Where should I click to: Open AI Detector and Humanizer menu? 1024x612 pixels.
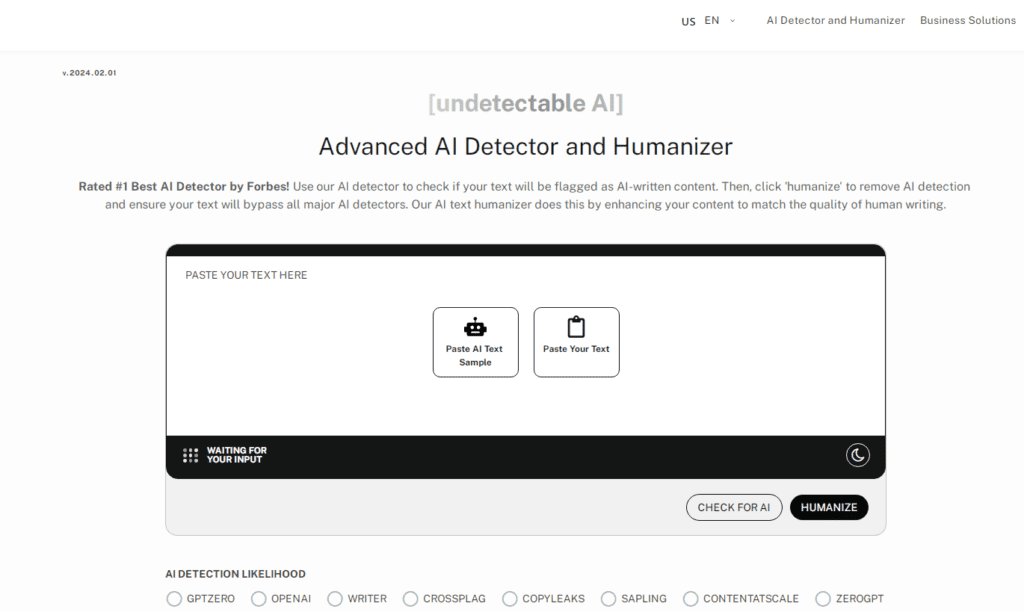835,21
